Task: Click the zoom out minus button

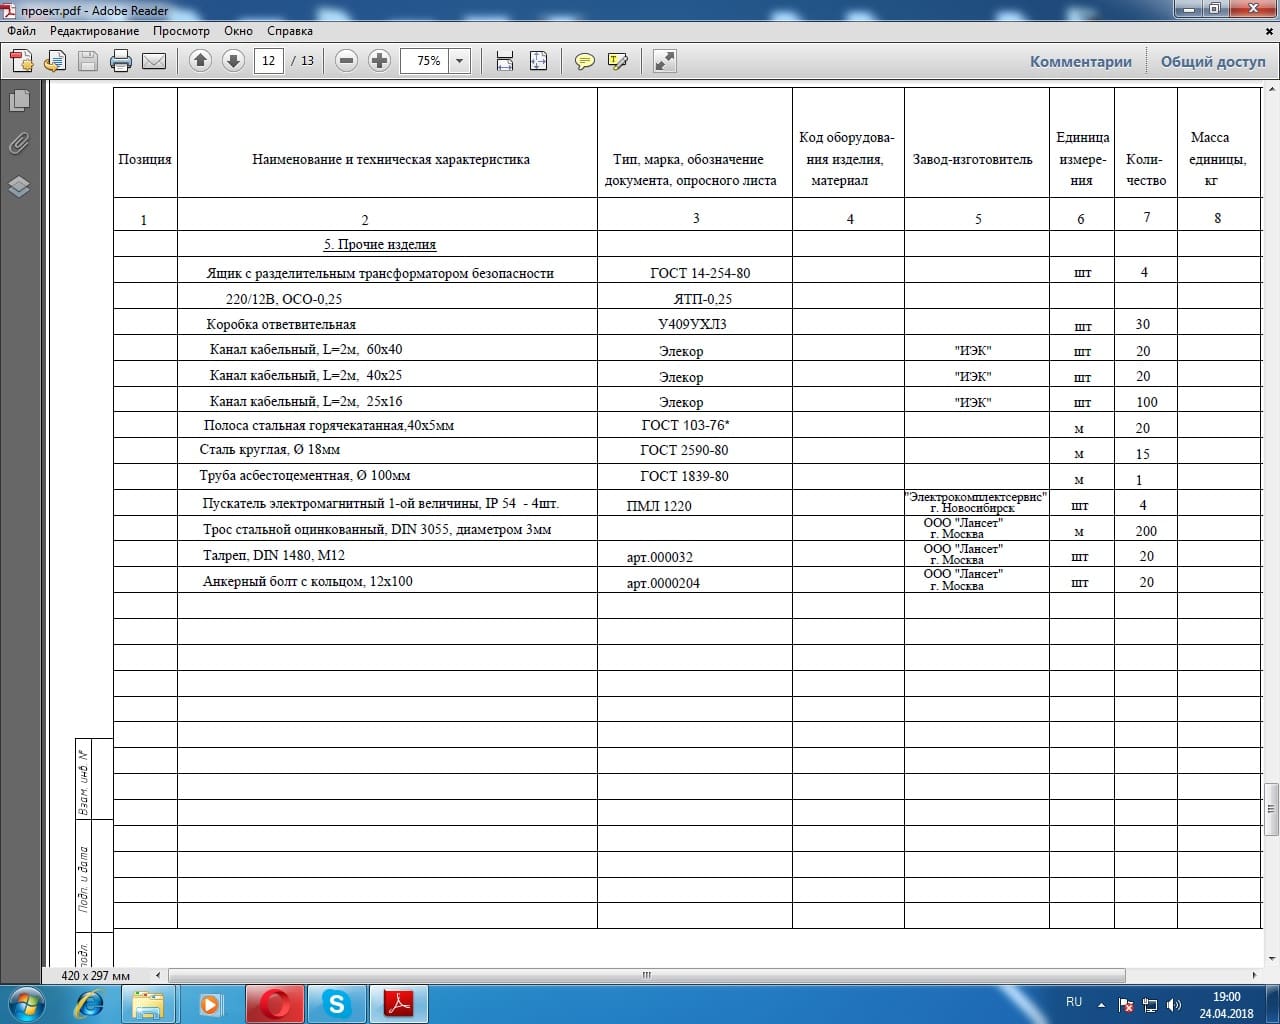Action: click(x=347, y=61)
